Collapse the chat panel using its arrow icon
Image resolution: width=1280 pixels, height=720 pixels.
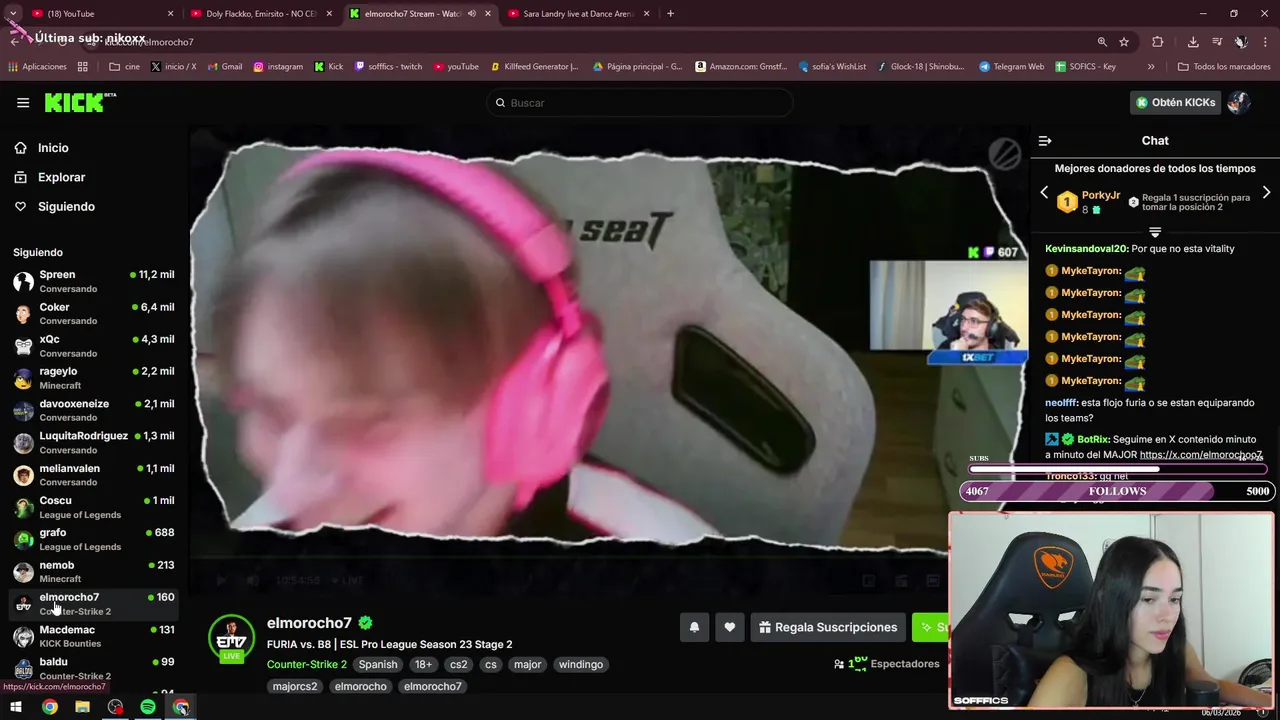1045,141
